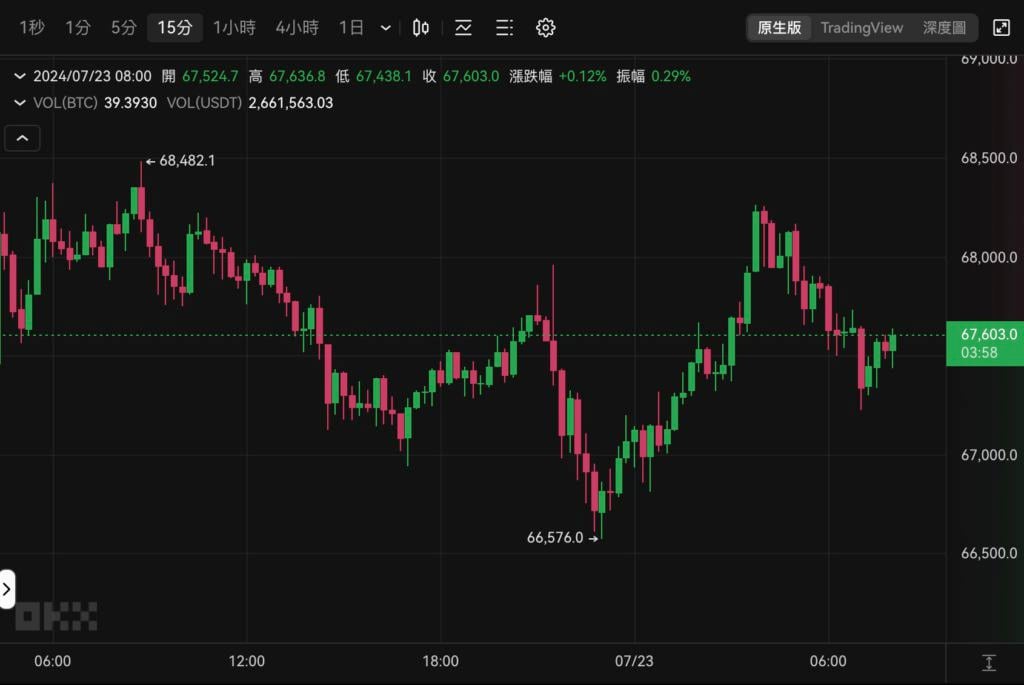Click the 68,500.0 price axis label

(989, 158)
